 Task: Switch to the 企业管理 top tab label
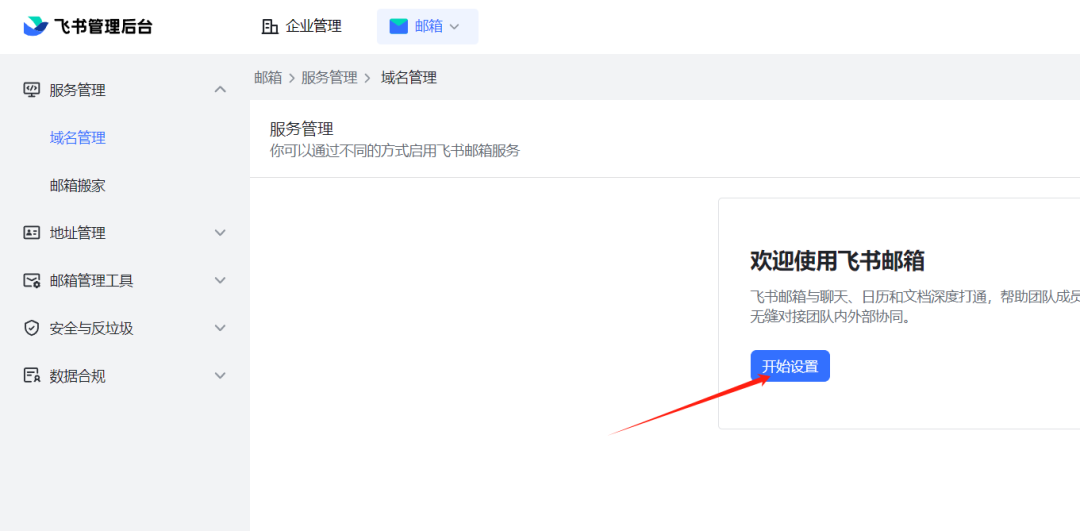(314, 27)
